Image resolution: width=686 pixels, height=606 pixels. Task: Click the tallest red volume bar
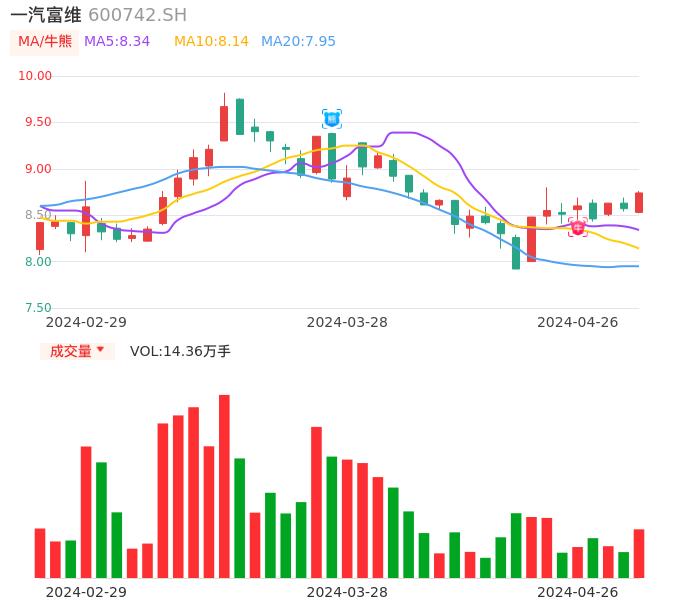coord(224,486)
